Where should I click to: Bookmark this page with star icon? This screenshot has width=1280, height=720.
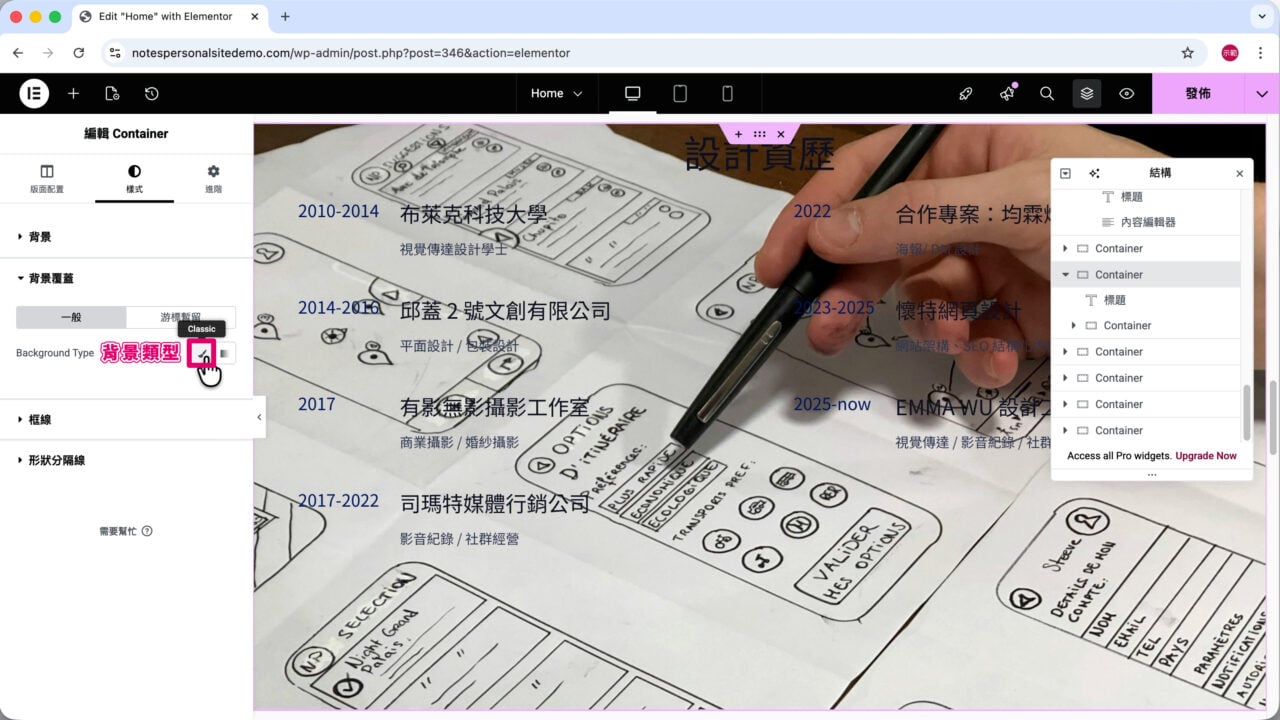click(1188, 53)
